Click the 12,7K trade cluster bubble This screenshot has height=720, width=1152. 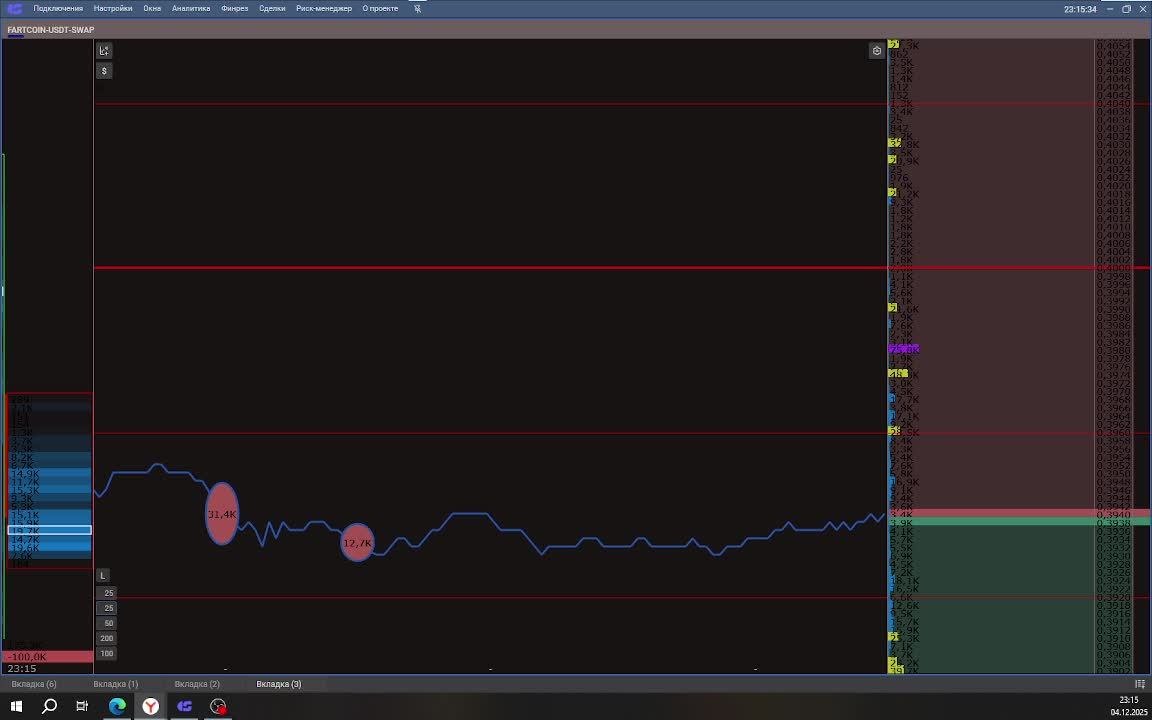[358, 543]
